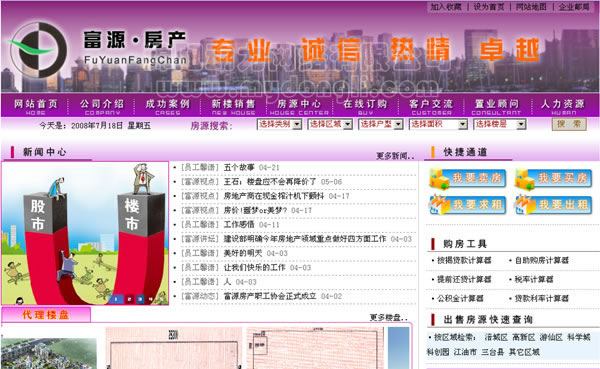Select slide 3 on news image
600x369 pixels.
tap(140, 299)
